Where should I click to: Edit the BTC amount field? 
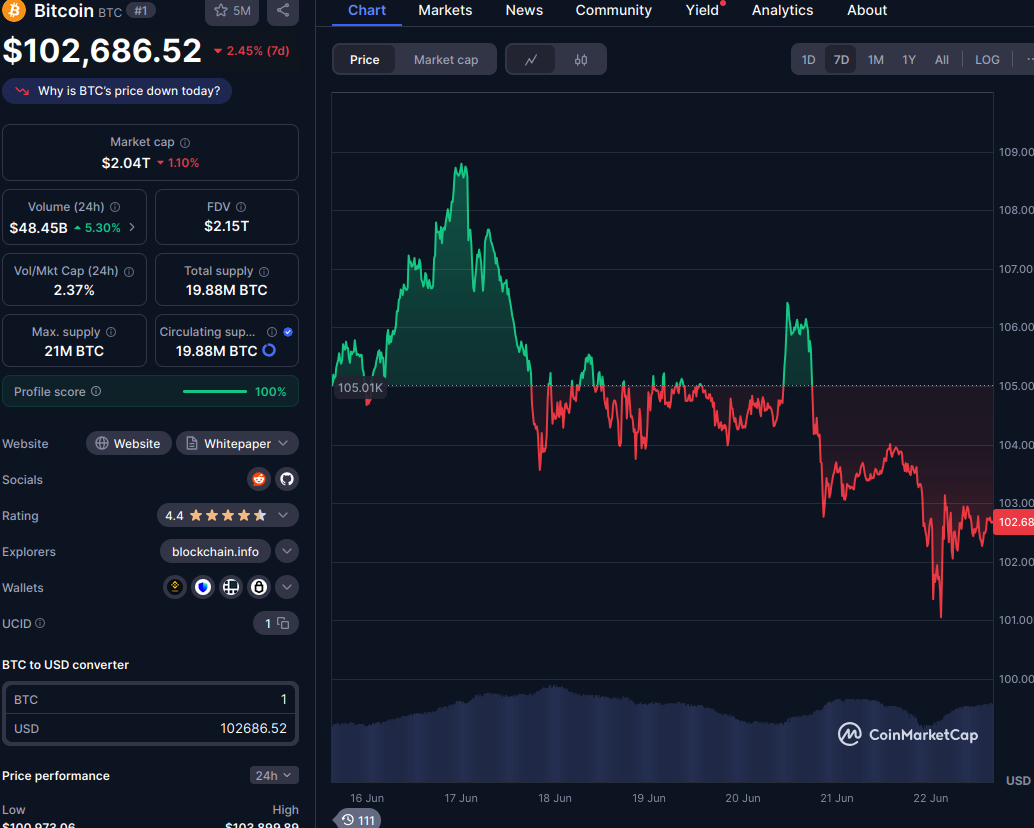(x=150, y=699)
